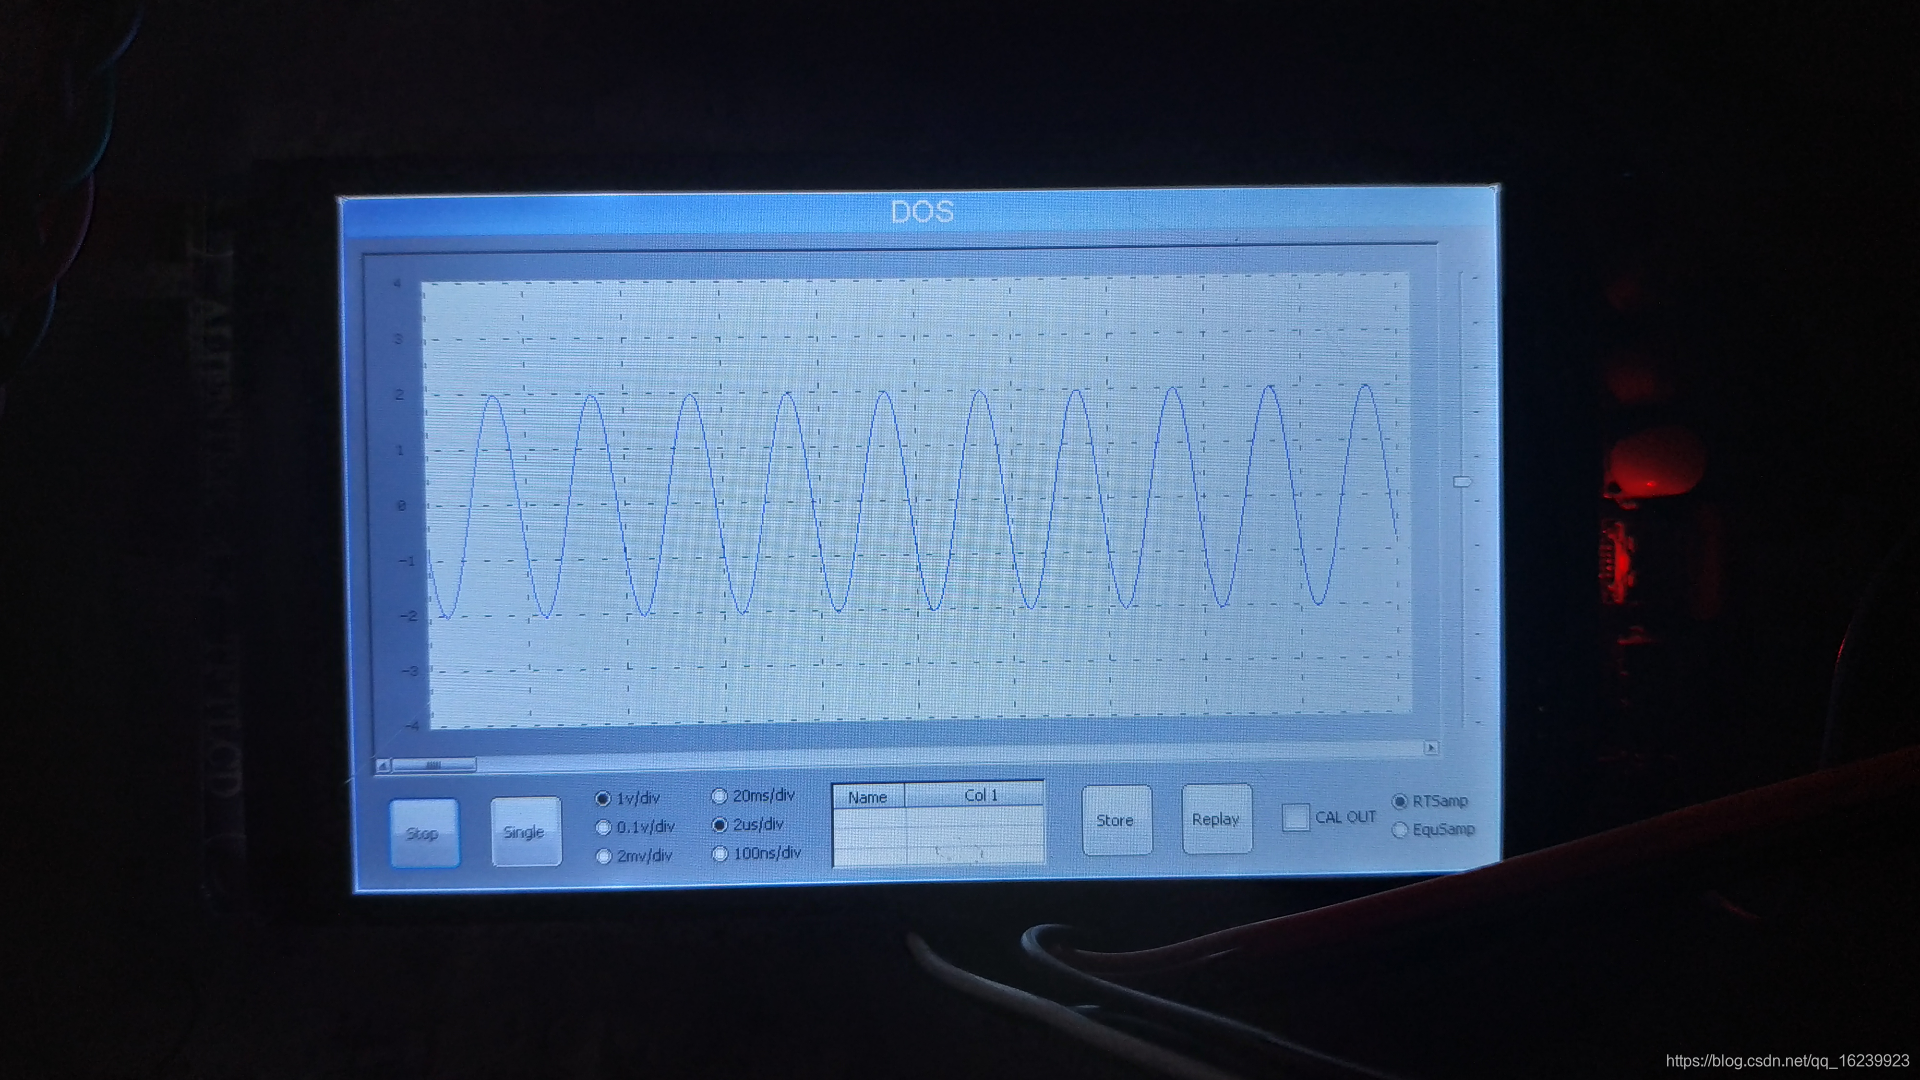Select the 2us/div time base
This screenshot has width=1920, height=1080.
click(x=719, y=825)
